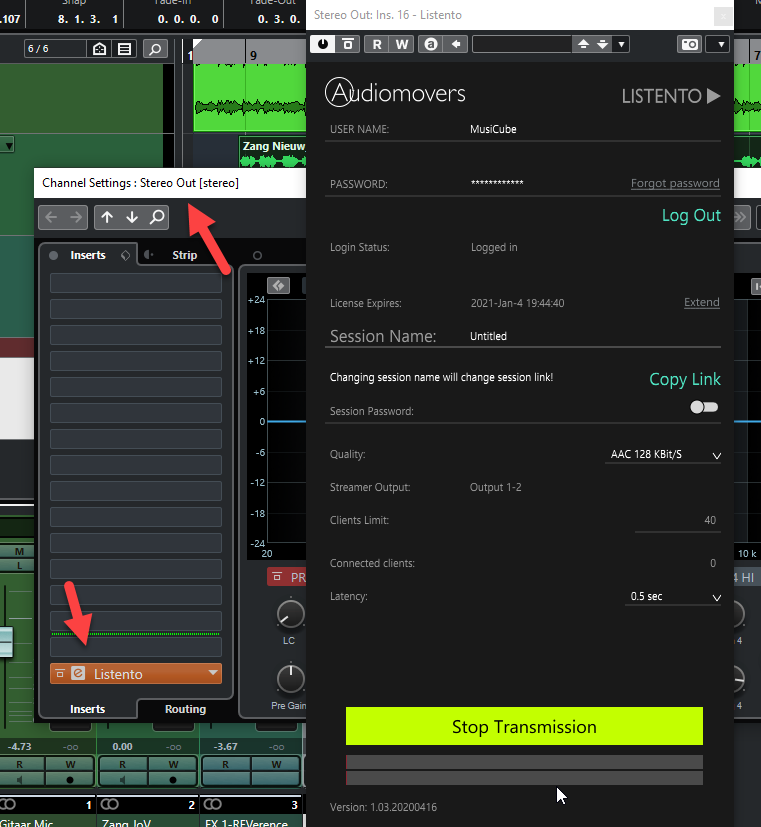Toggle the Listento plugin power button

click(323, 44)
